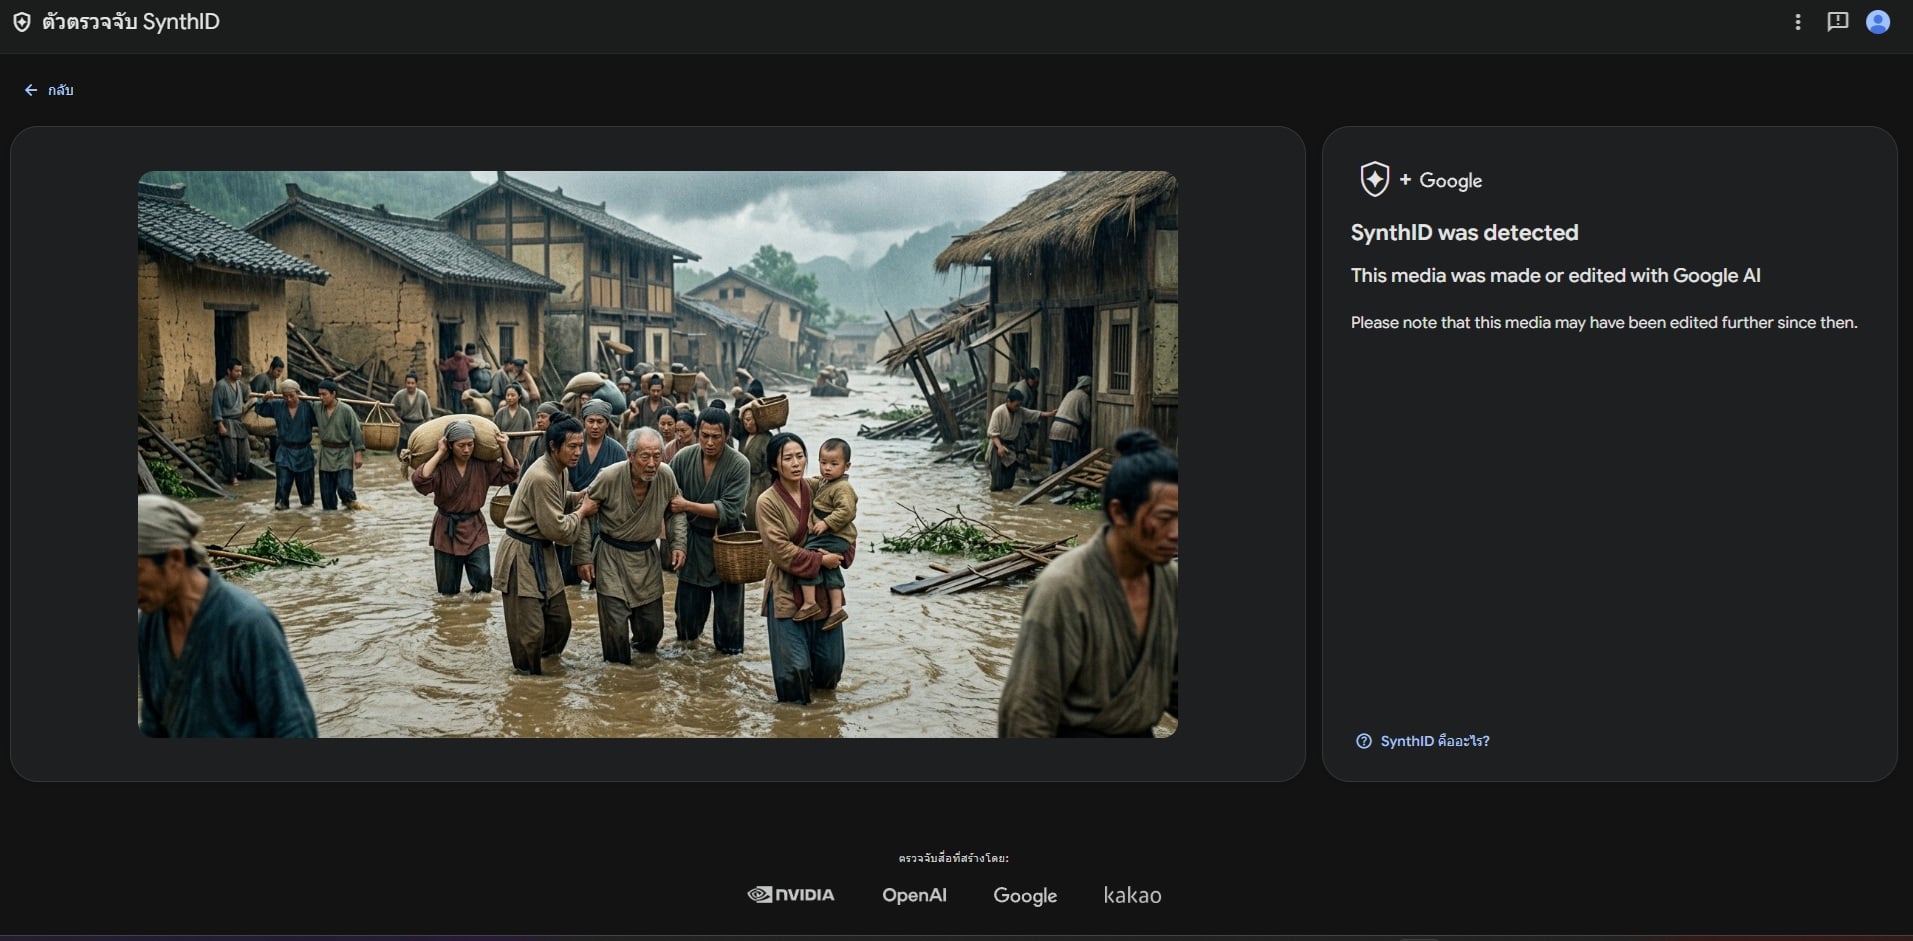Image resolution: width=1913 pixels, height=941 pixels.
Task: Open the three-dot more options menu
Action: (1798, 22)
